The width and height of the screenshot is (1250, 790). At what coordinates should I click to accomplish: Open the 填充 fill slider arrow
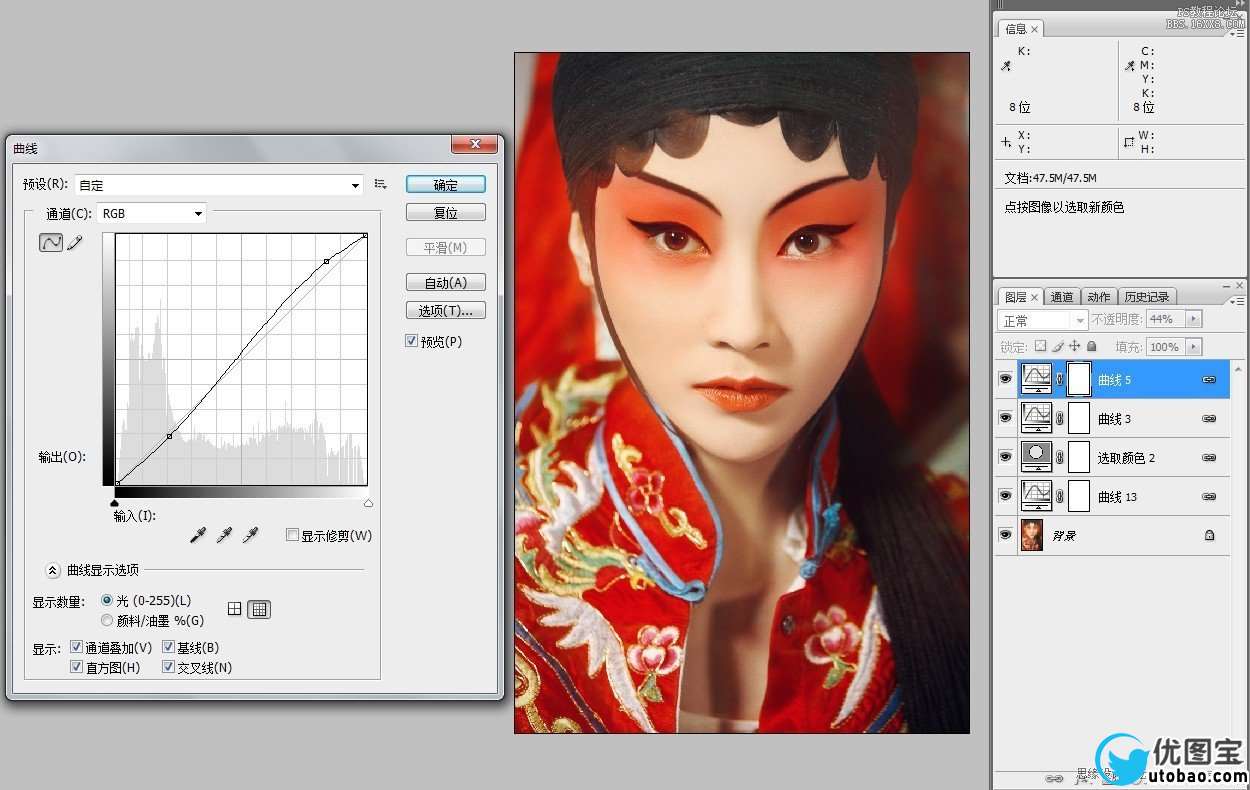coord(1195,347)
